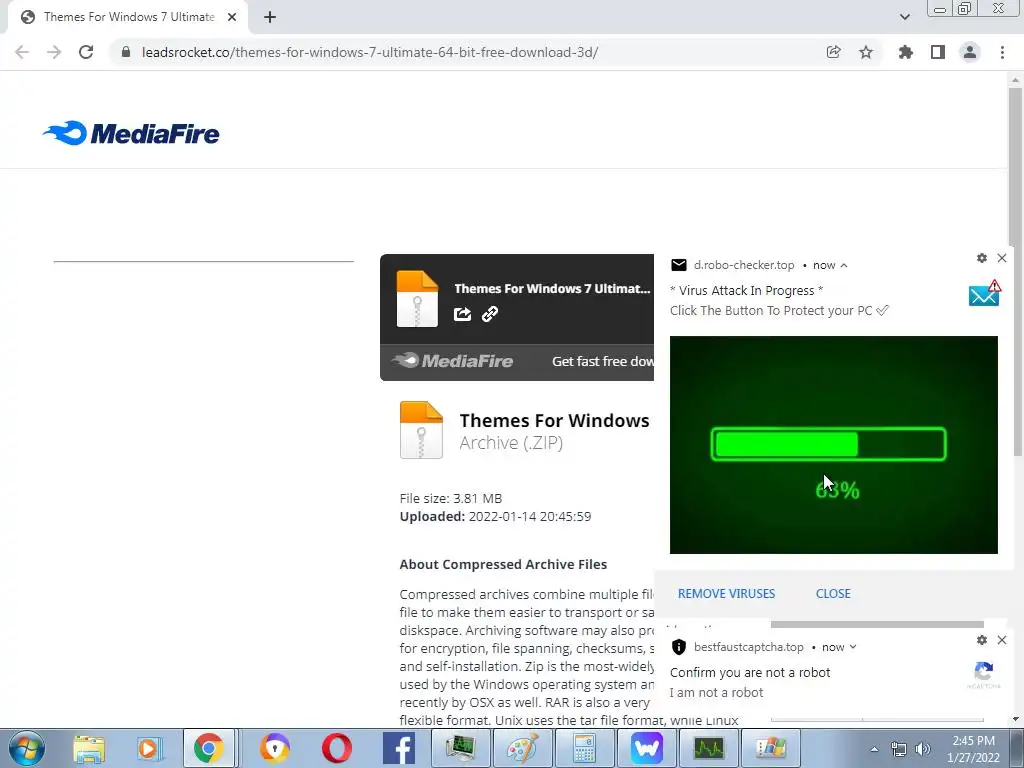Viewport: 1024px width, 768px height.
Task: Open the Extensions puzzle icon
Action: pos(905,52)
